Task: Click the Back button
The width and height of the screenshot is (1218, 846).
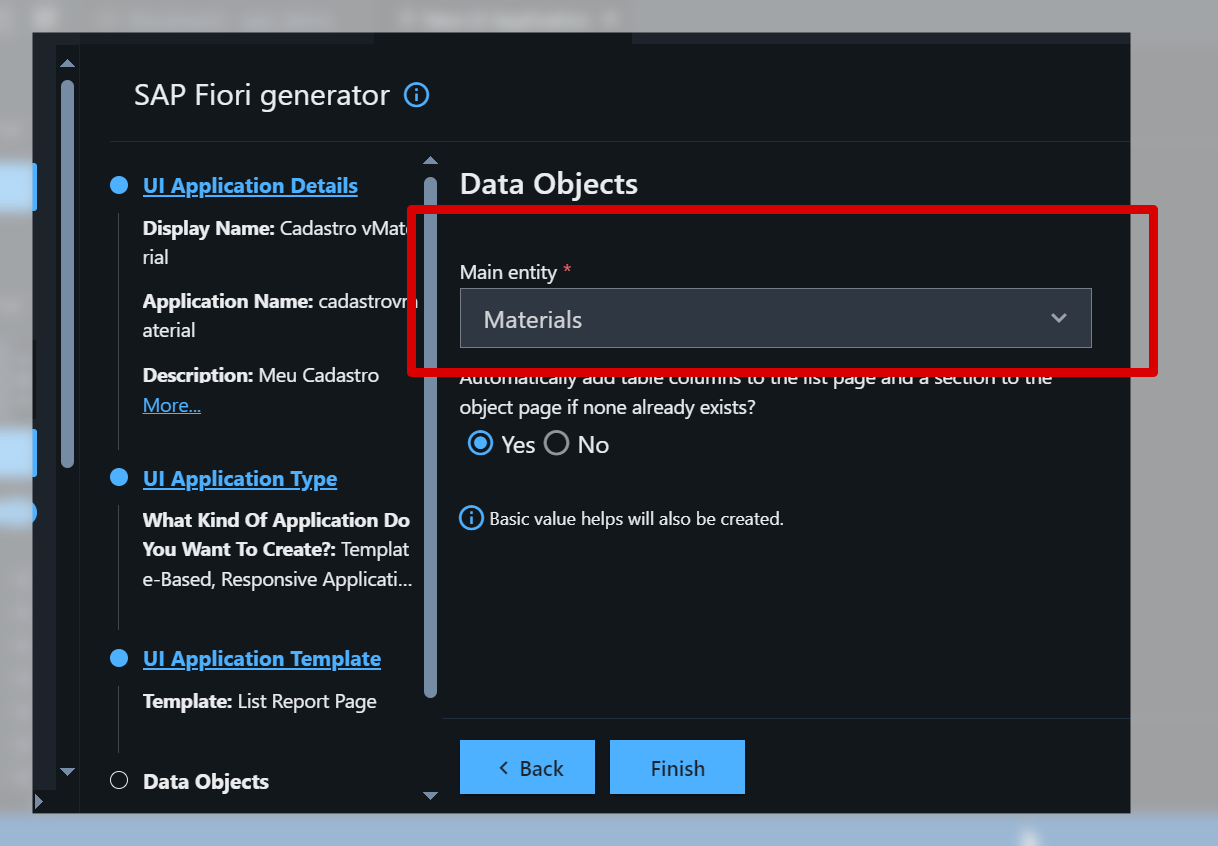Action: pos(527,767)
